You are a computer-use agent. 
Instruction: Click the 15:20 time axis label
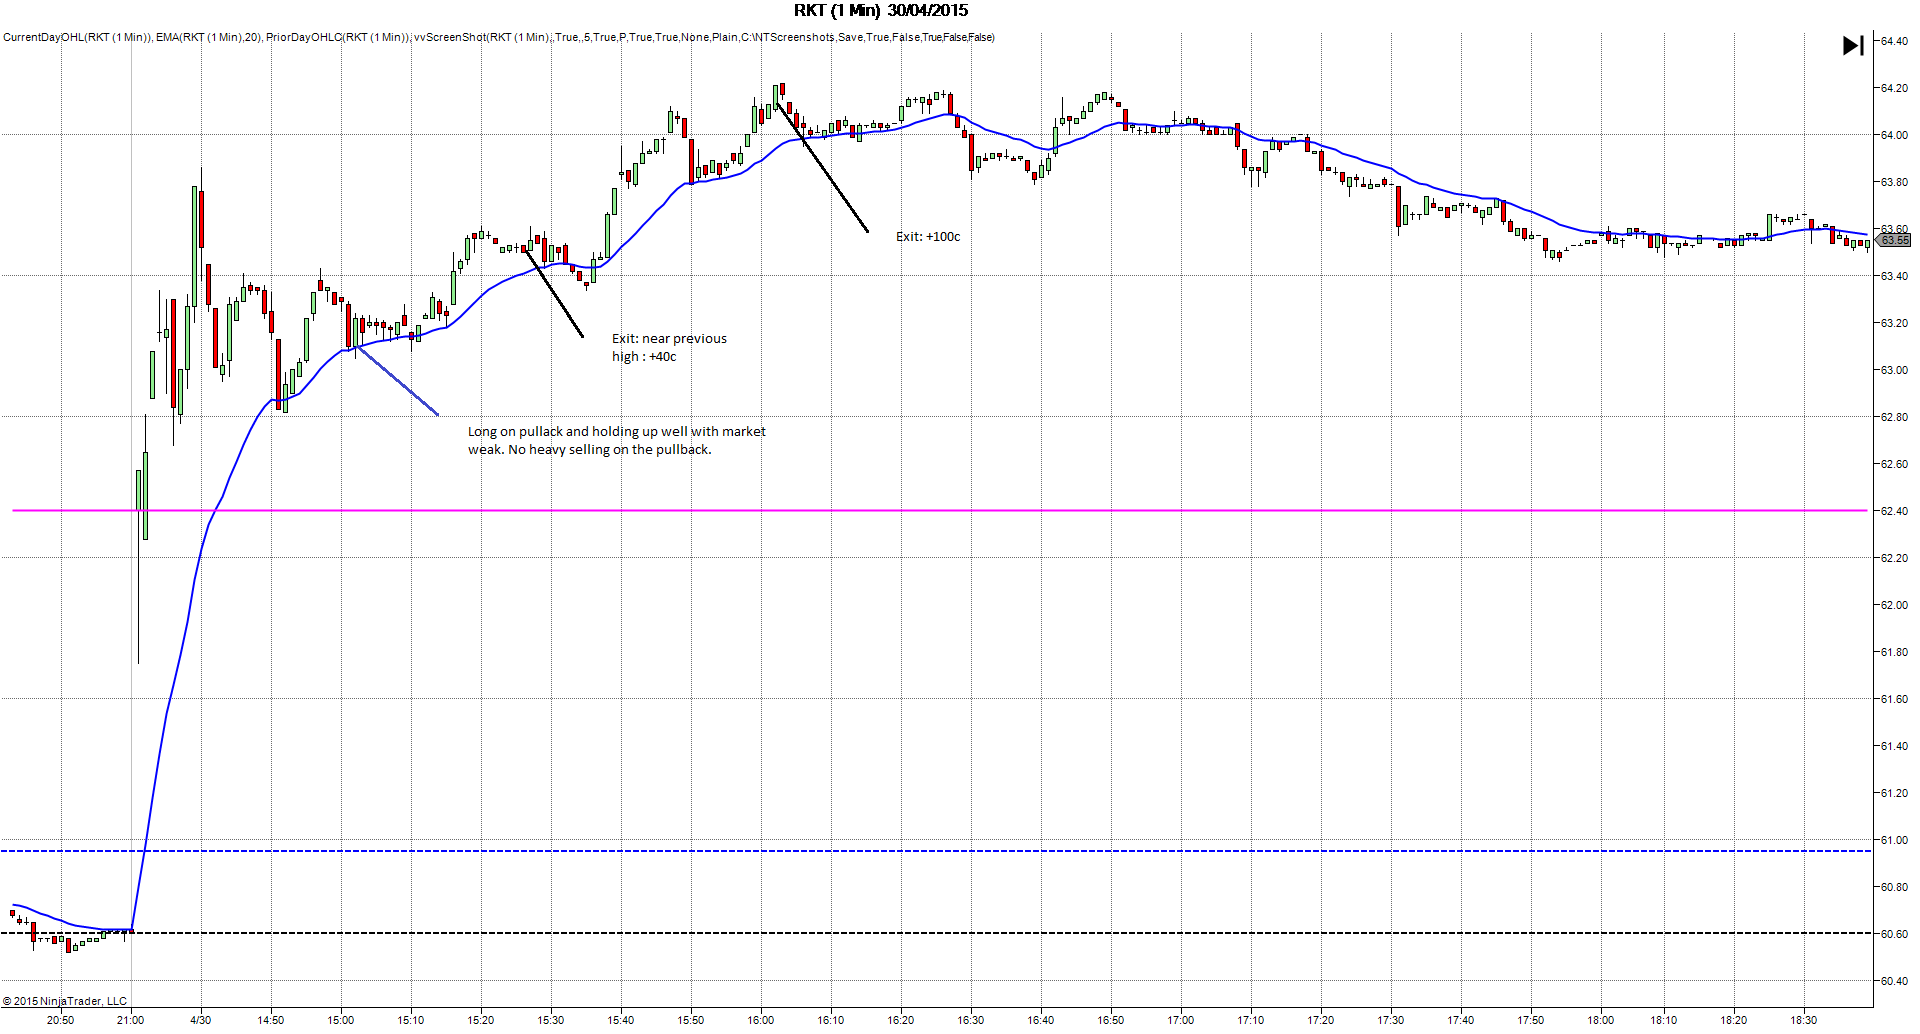pyautogui.click(x=480, y=1020)
